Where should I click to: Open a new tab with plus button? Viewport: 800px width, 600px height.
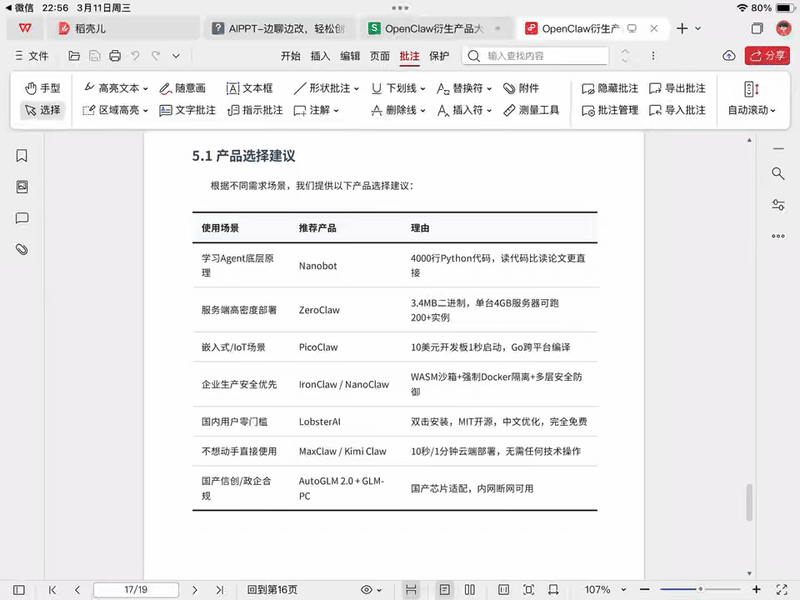tap(682, 28)
